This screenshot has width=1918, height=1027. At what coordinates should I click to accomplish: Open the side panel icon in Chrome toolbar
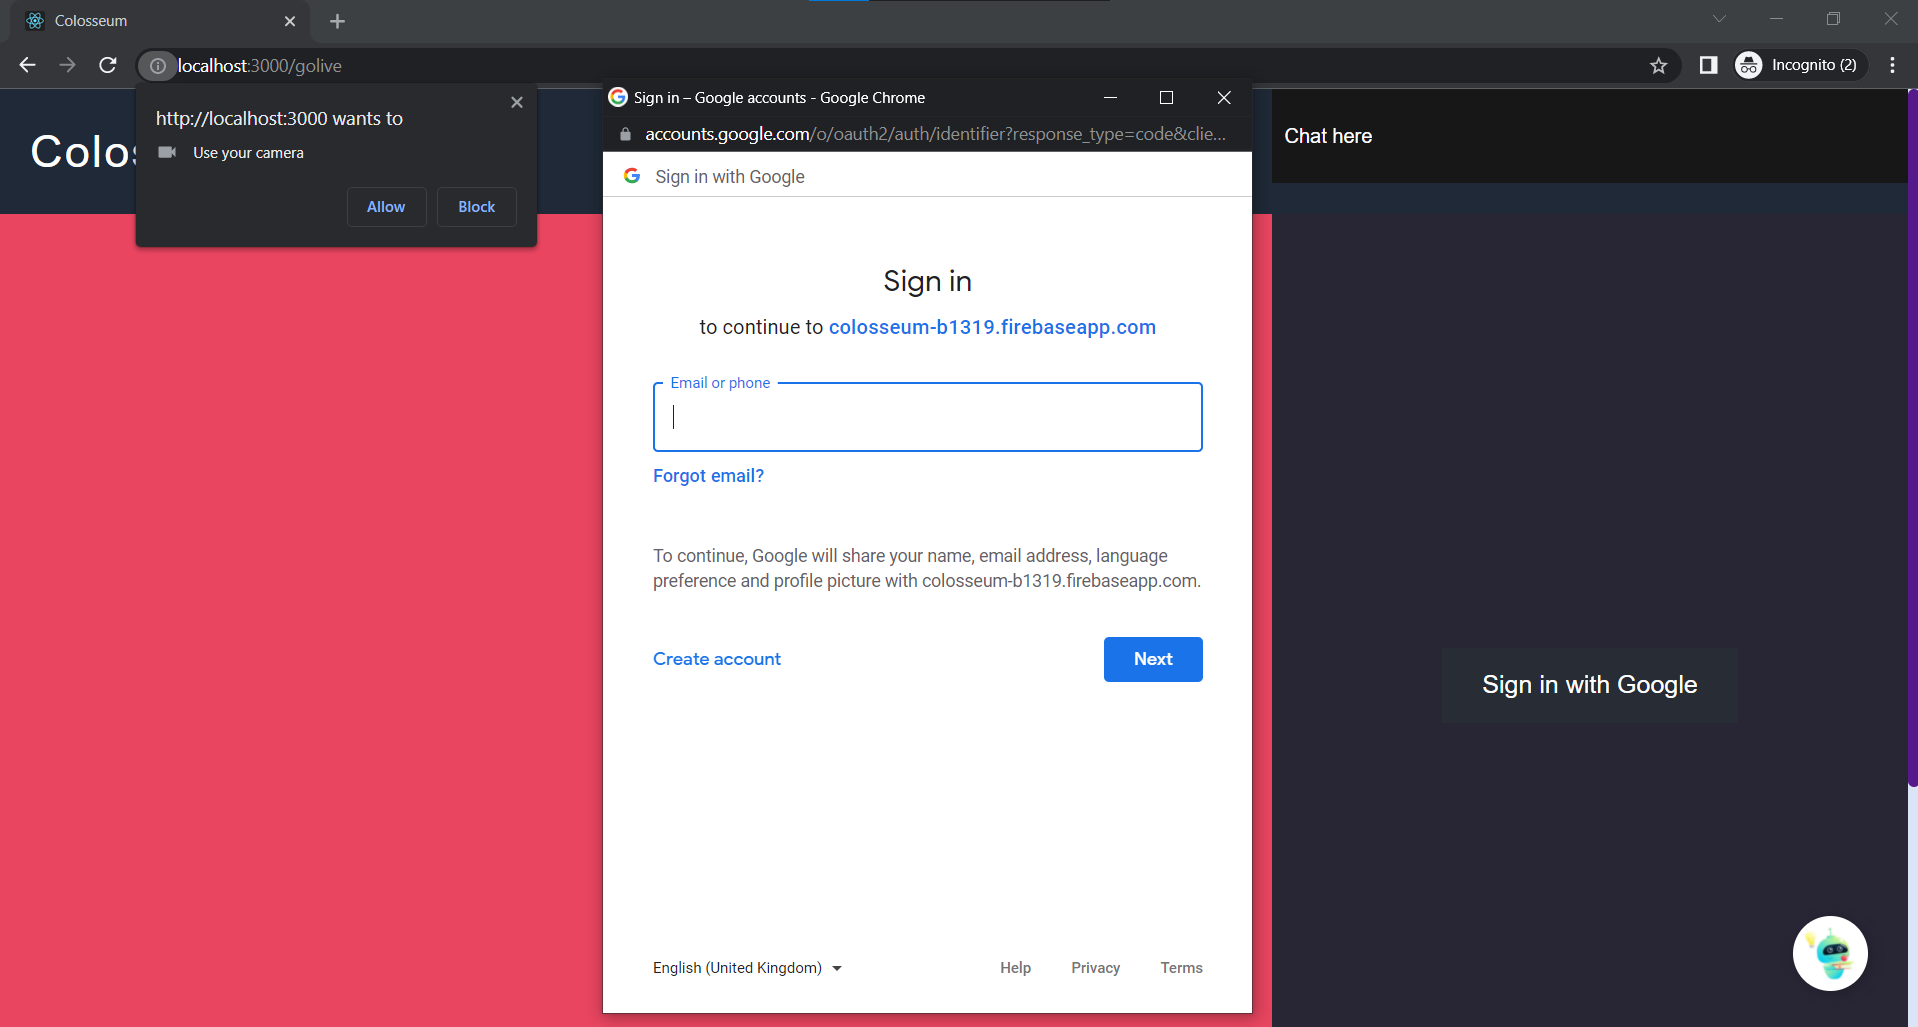[1709, 65]
